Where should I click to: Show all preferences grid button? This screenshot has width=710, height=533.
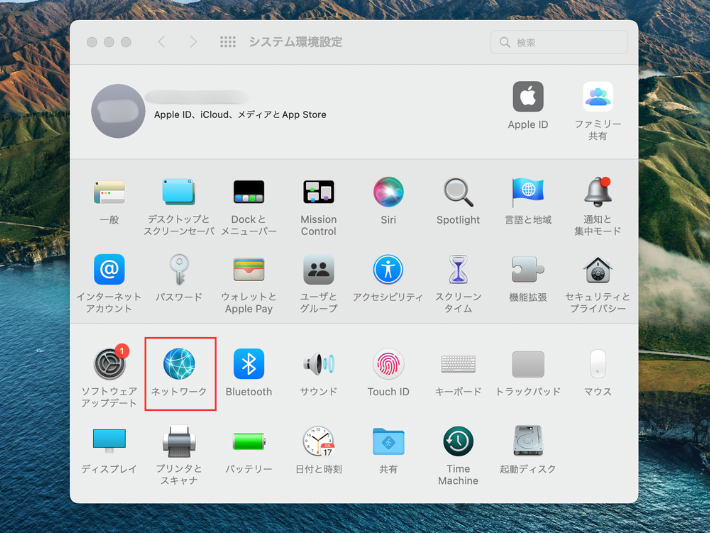(228, 42)
